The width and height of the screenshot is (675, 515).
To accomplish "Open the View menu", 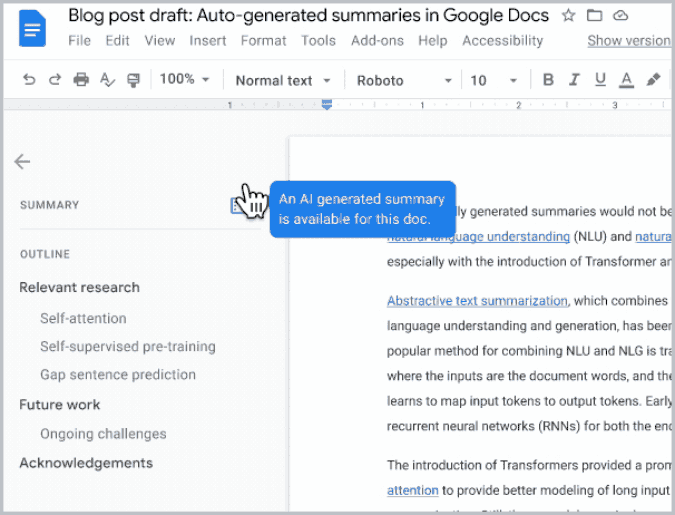I will pyautogui.click(x=160, y=40).
